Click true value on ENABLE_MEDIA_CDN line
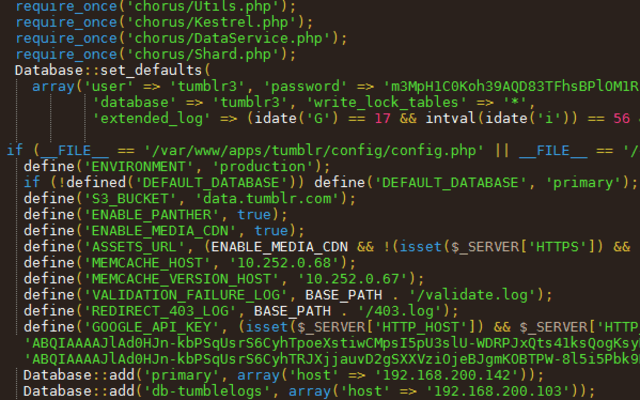Viewport: 640px width, 400px height. pos(271,231)
